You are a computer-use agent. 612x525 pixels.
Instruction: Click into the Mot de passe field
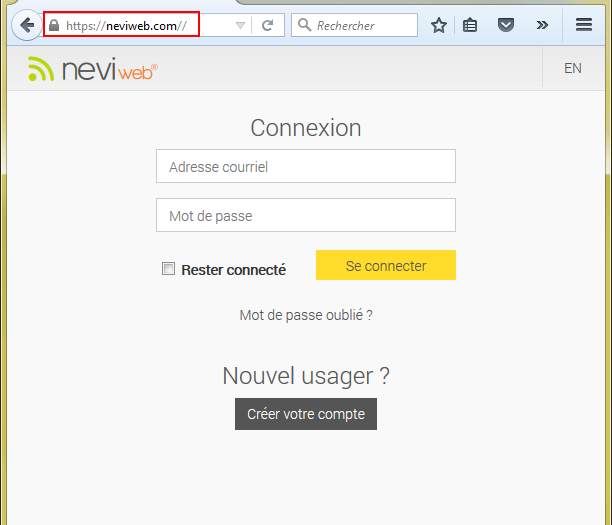(x=306, y=216)
